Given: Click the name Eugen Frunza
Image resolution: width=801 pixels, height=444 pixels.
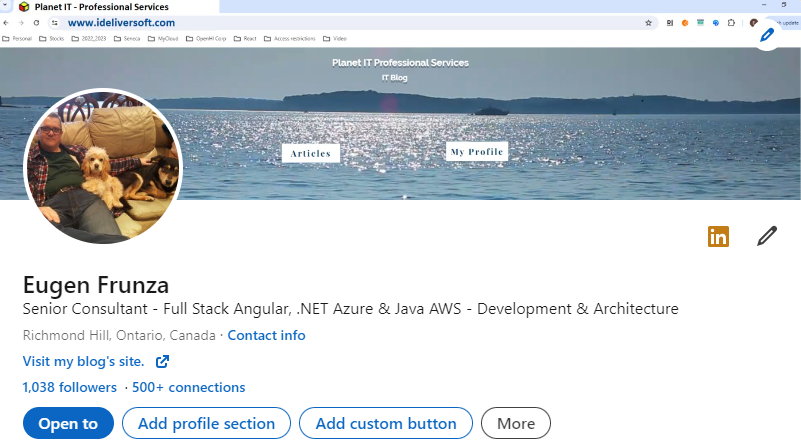Looking at the screenshot, I should click(x=96, y=285).
